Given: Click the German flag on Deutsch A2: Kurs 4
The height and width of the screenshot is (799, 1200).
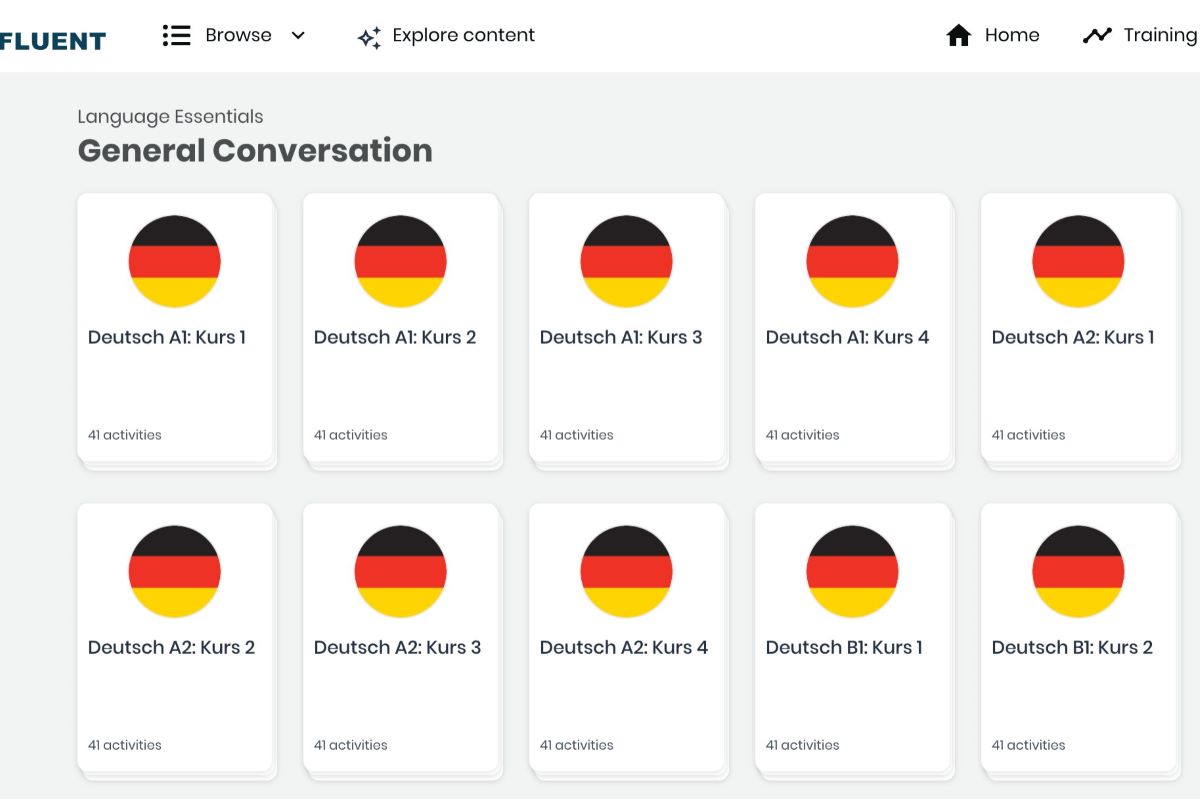Looking at the screenshot, I should click(x=626, y=571).
